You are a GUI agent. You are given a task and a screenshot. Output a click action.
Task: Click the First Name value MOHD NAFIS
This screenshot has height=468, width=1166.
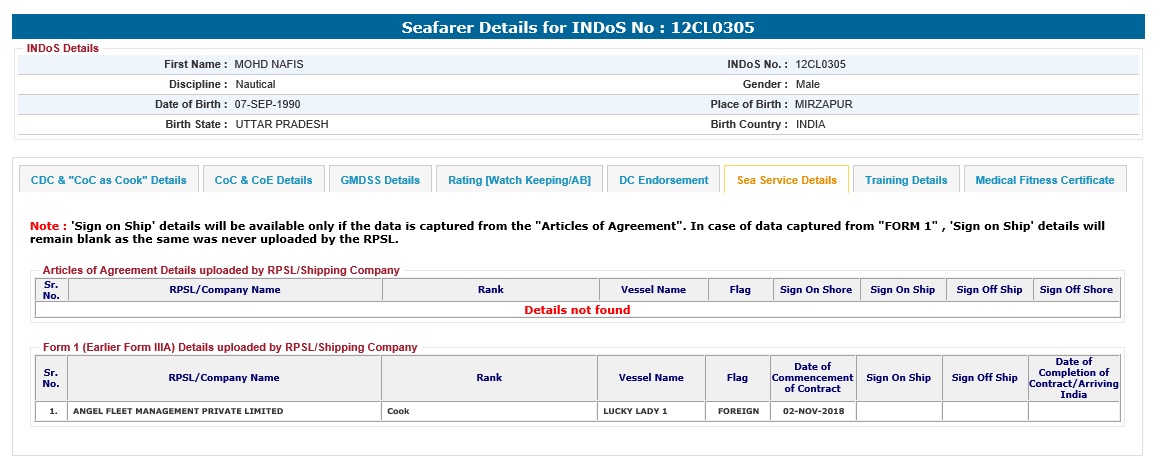(x=269, y=64)
